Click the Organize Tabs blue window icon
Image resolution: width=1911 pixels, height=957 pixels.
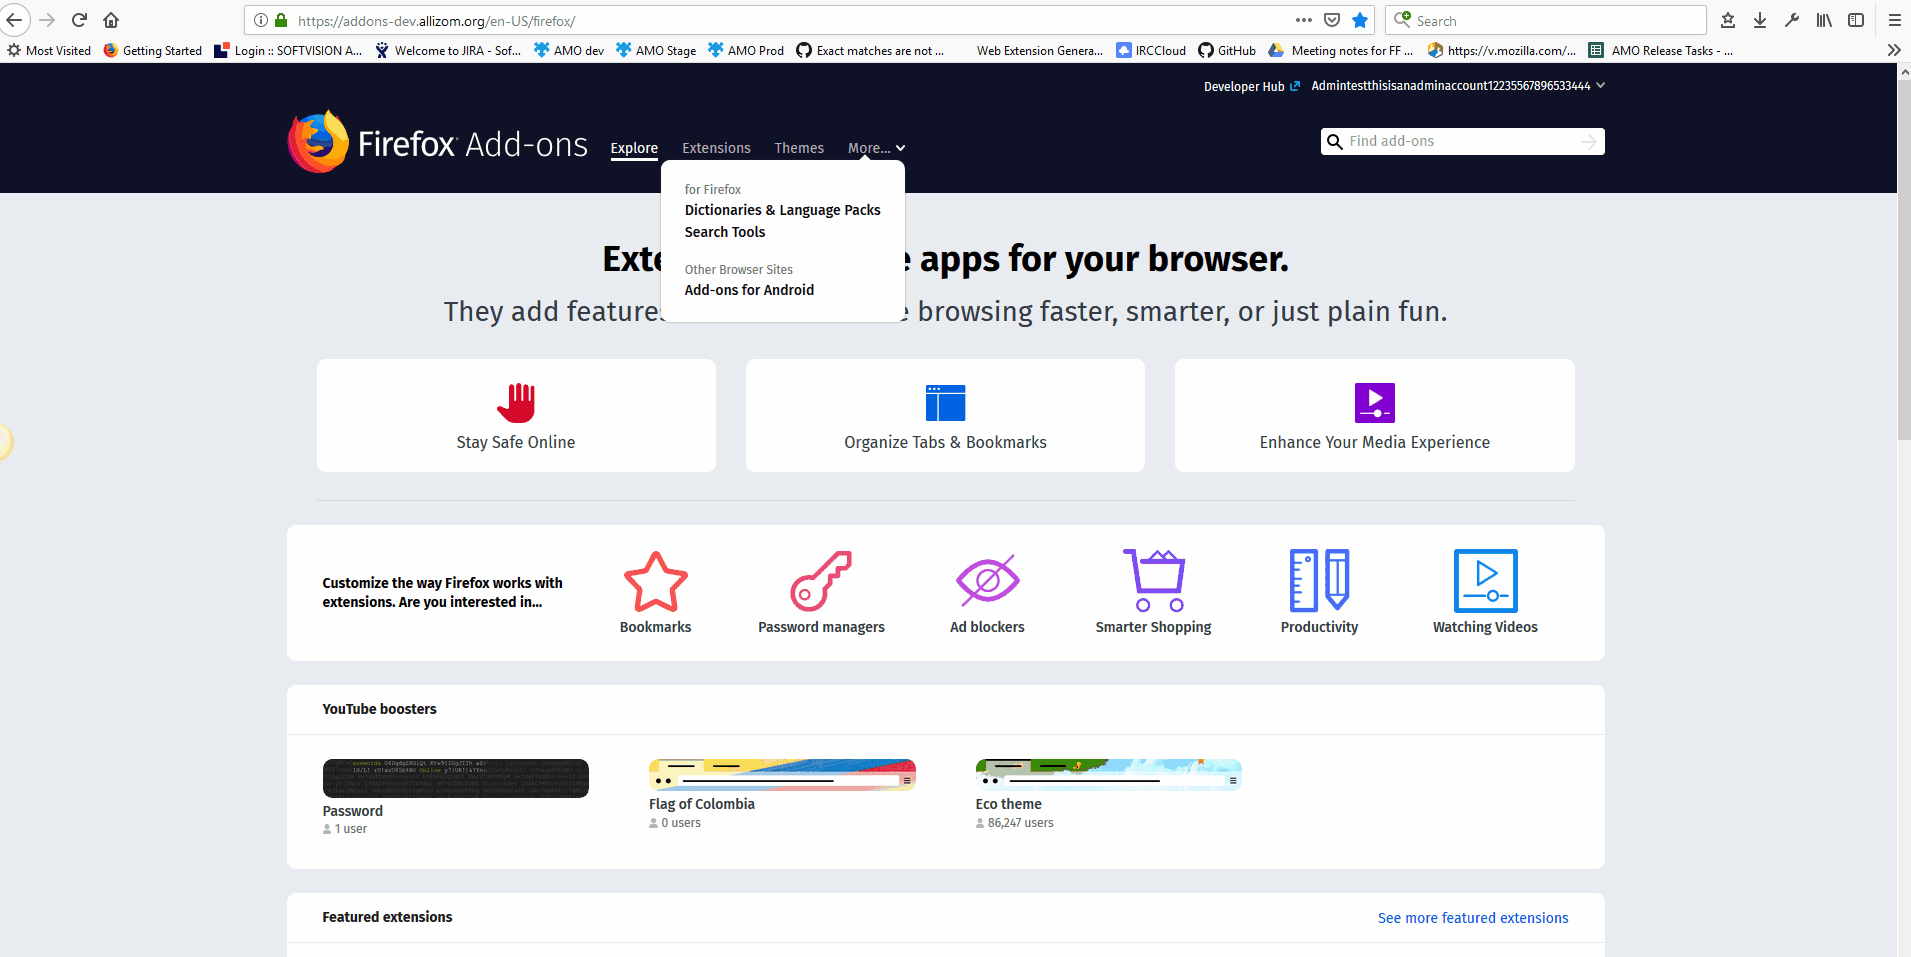pyautogui.click(x=946, y=403)
